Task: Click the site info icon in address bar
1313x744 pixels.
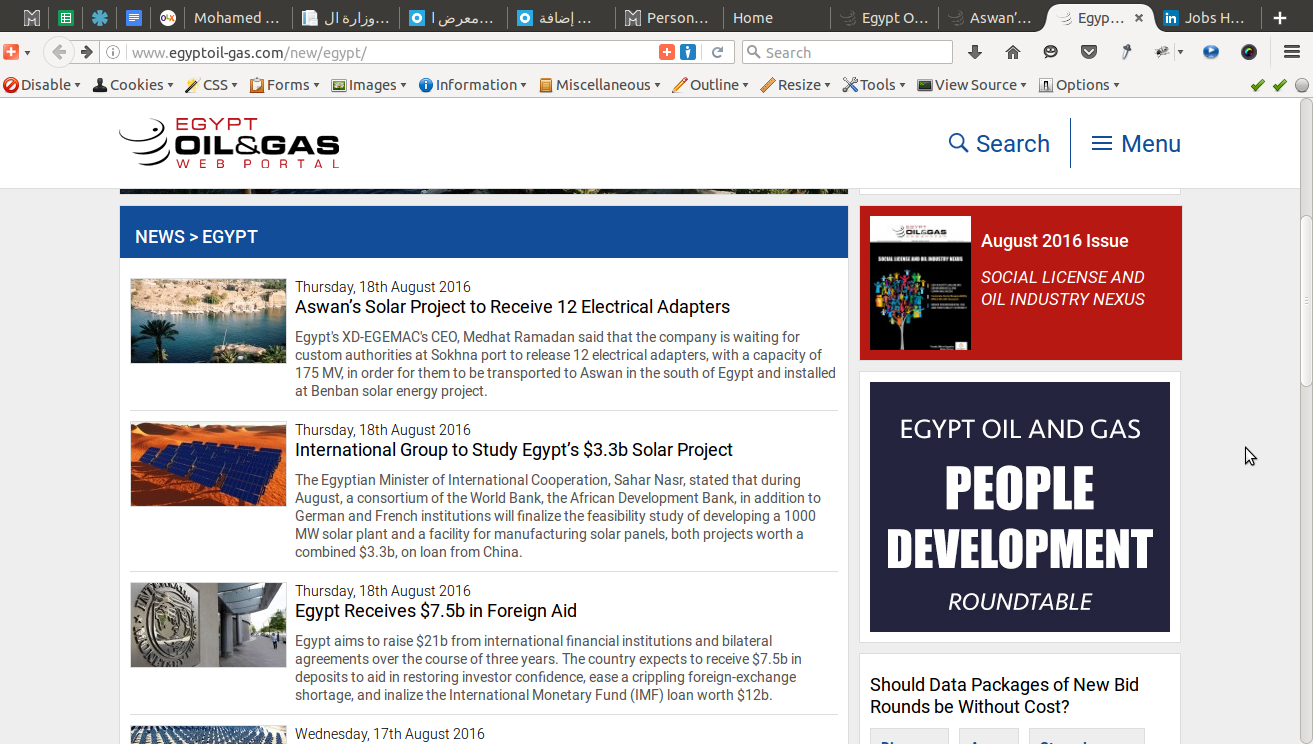Action: coord(114,52)
